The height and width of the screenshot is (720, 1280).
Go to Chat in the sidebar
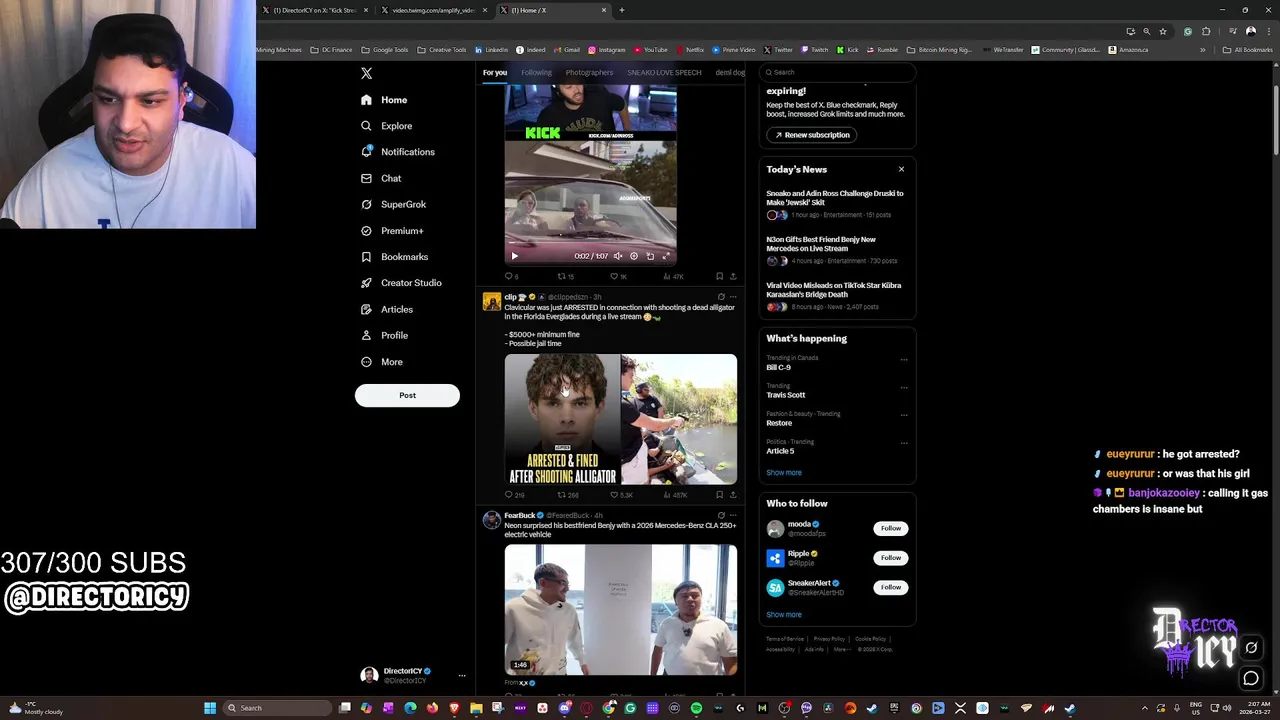[x=381, y=178]
